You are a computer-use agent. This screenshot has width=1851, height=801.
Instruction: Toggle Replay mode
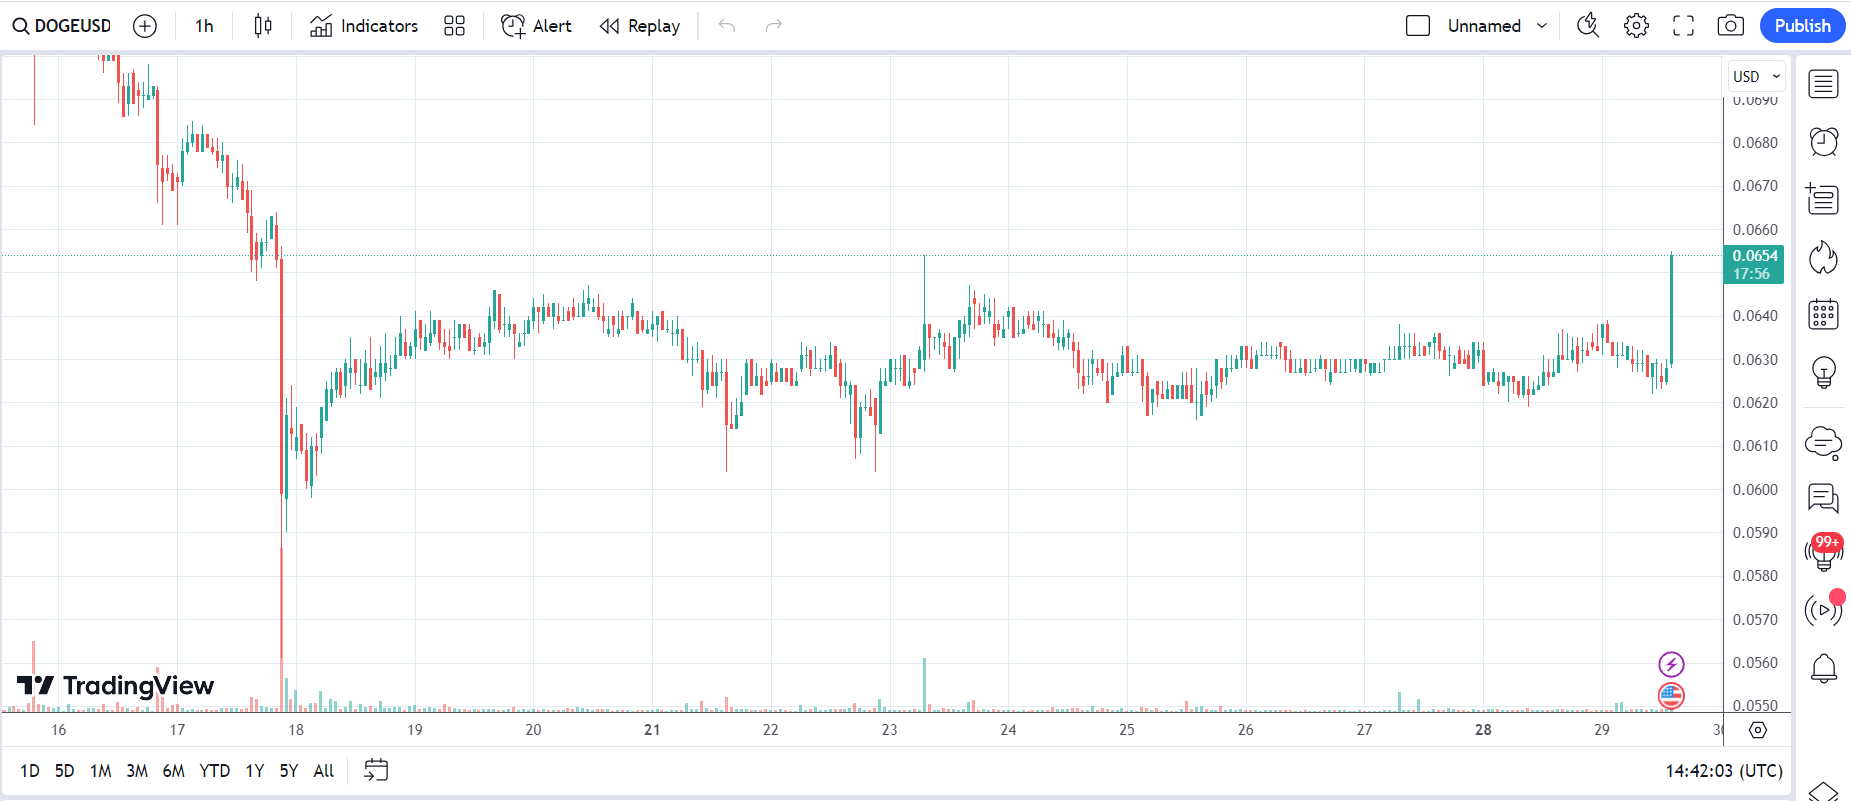pyautogui.click(x=640, y=26)
